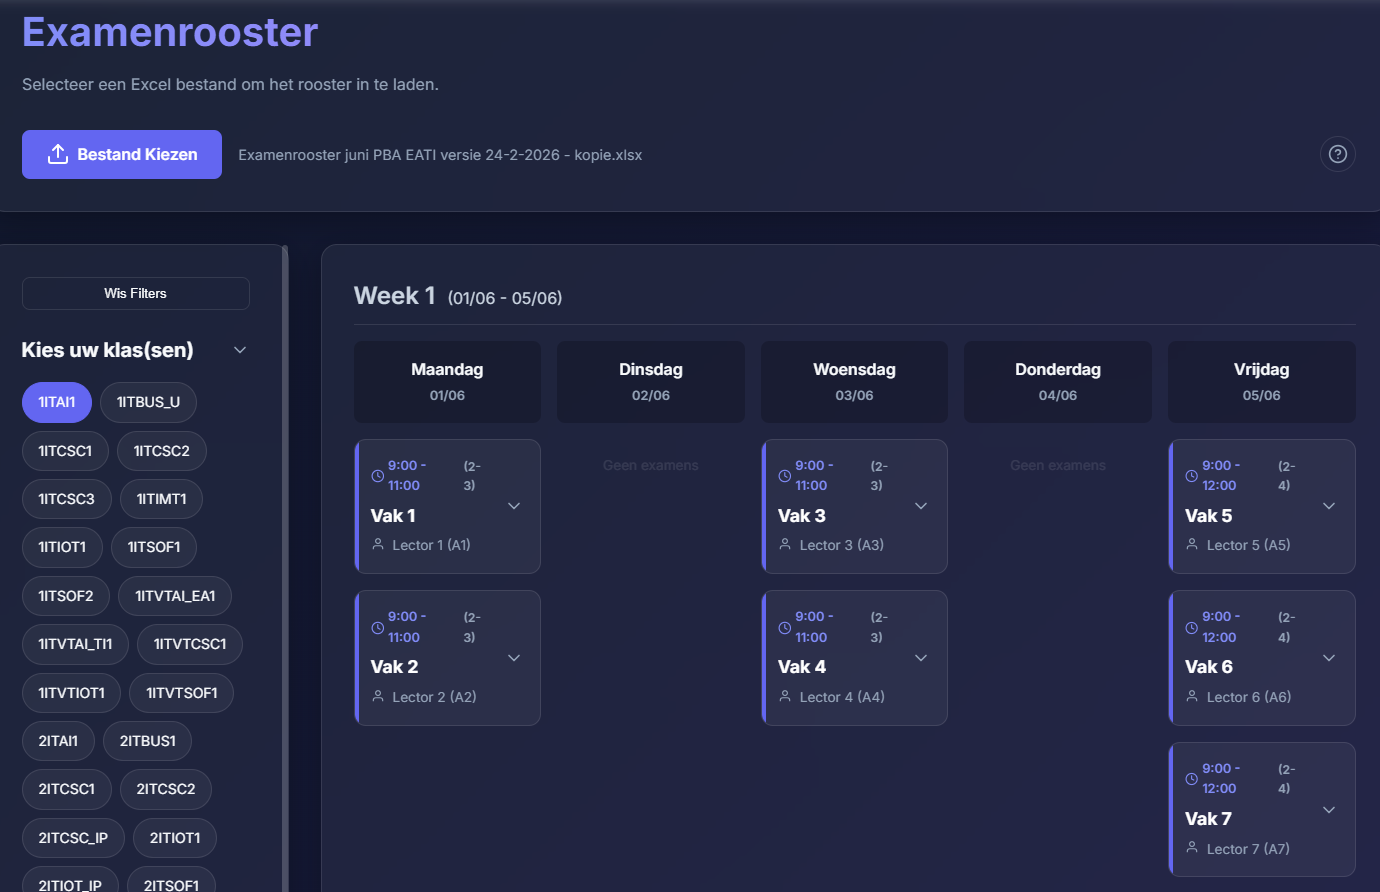Click the person icon beside Lector 4 (A4)
Viewport: 1380px width, 892px height.
785,696
